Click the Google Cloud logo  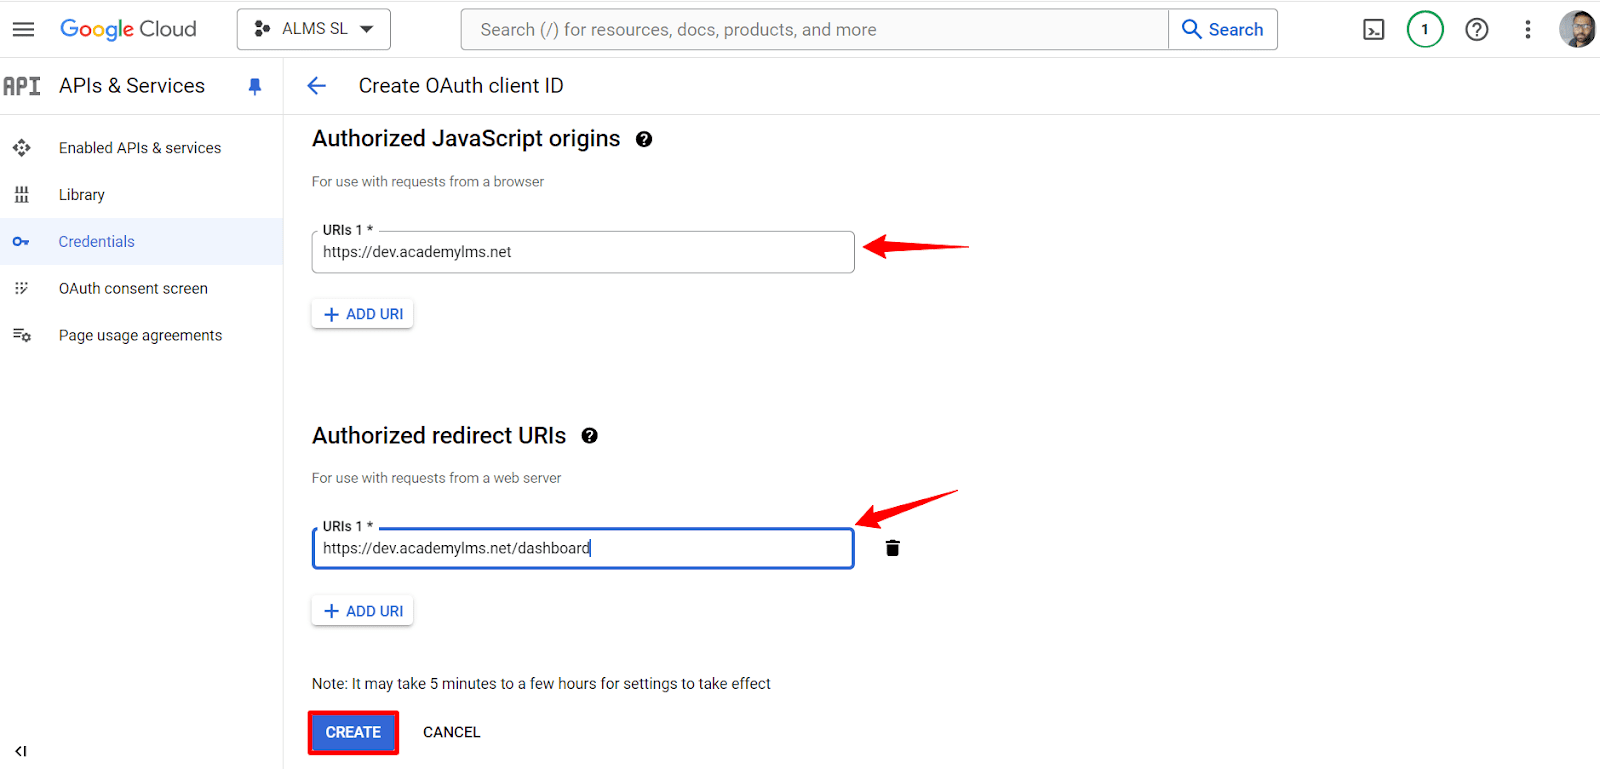pyautogui.click(x=128, y=29)
